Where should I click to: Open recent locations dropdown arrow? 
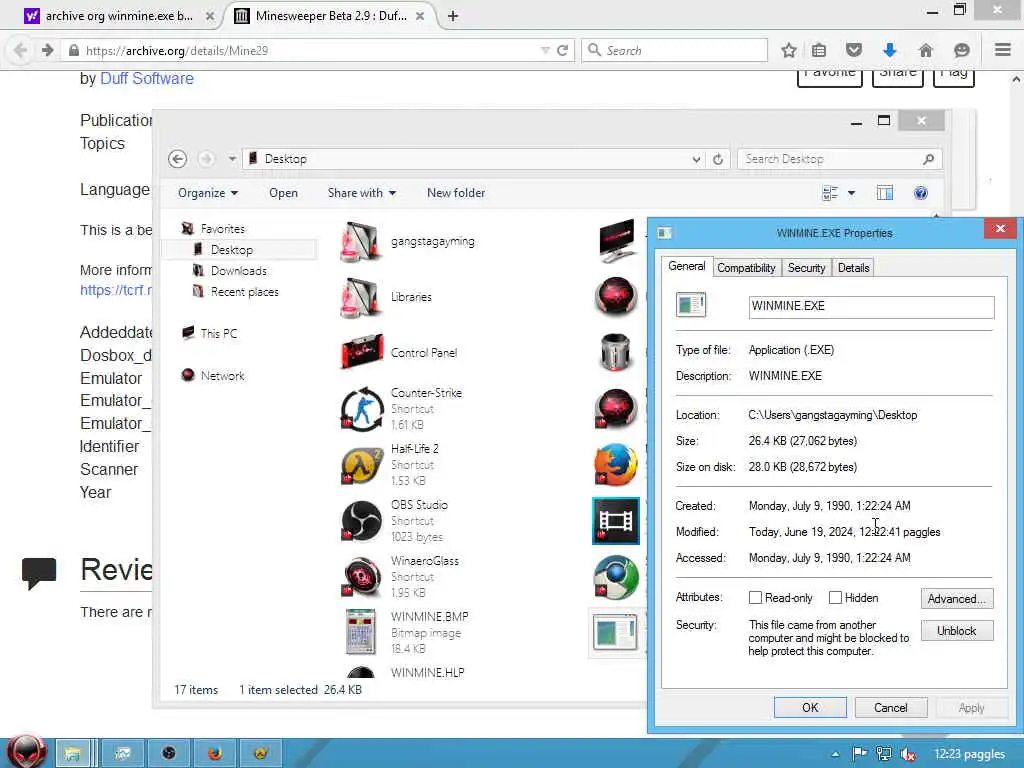tap(232, 159)
